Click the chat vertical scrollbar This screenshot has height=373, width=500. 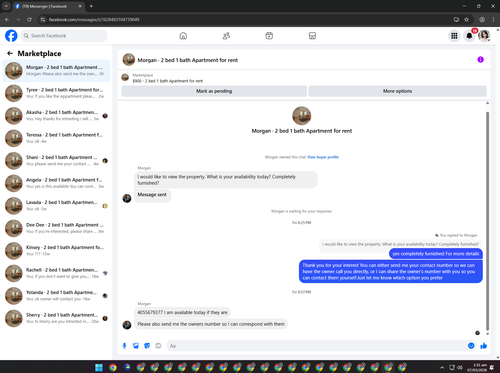pyautogui.click(x=487, y=220)
